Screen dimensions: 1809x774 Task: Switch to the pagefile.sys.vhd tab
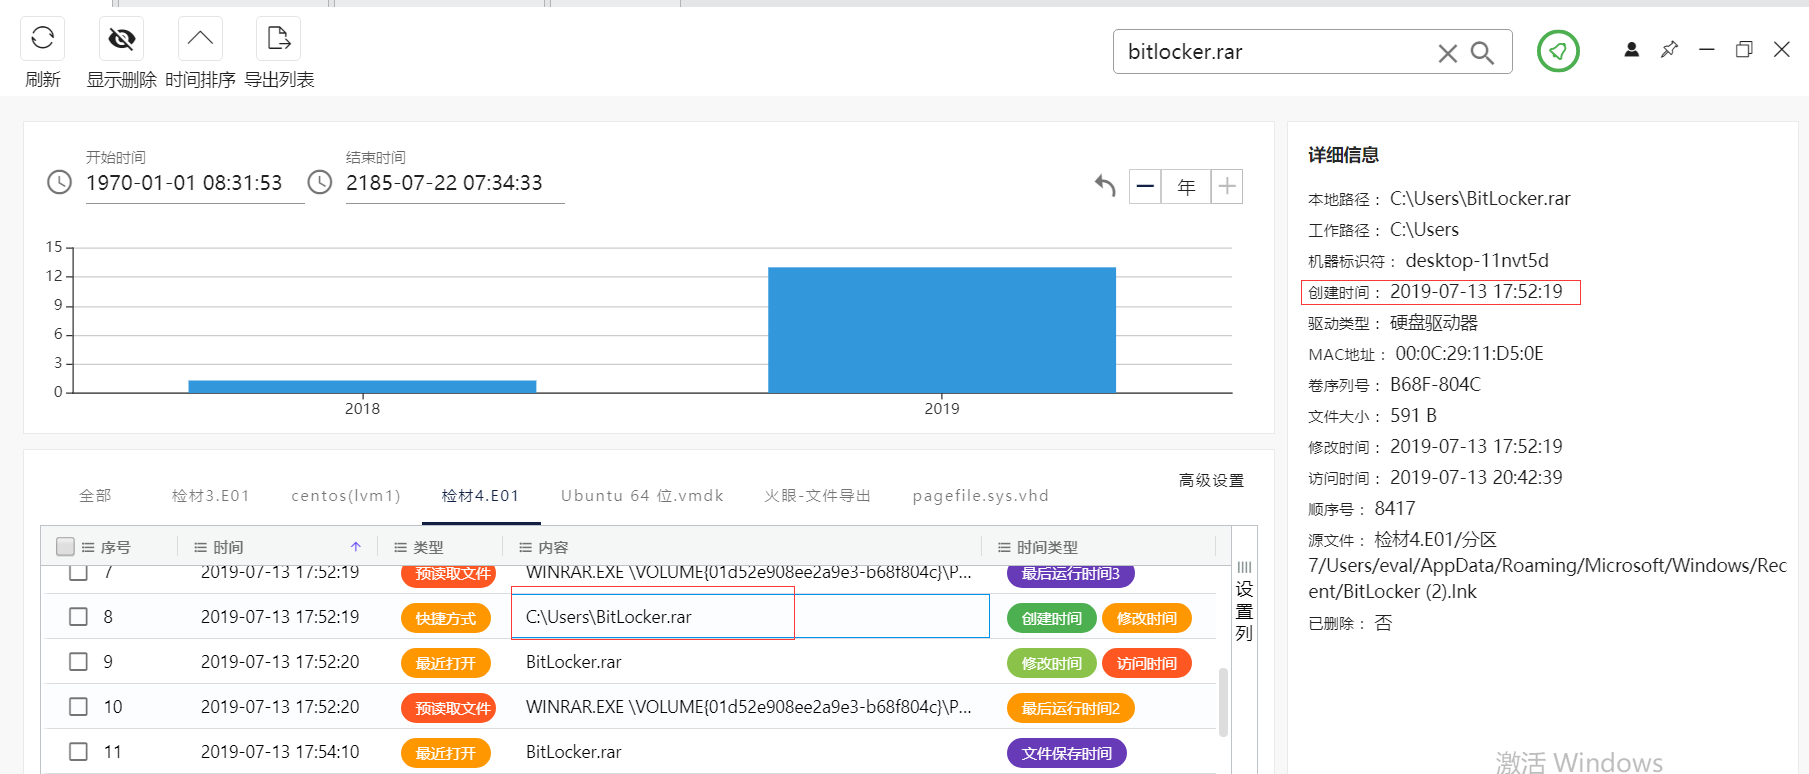click(981, 496)
